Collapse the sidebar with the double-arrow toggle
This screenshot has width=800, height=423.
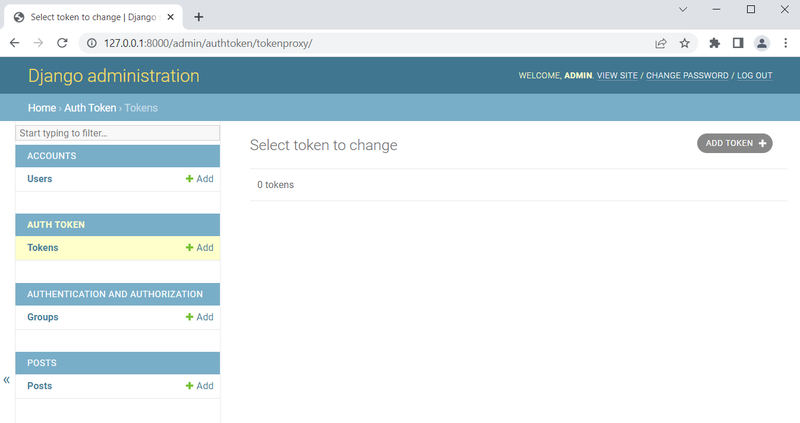(7, 380)
